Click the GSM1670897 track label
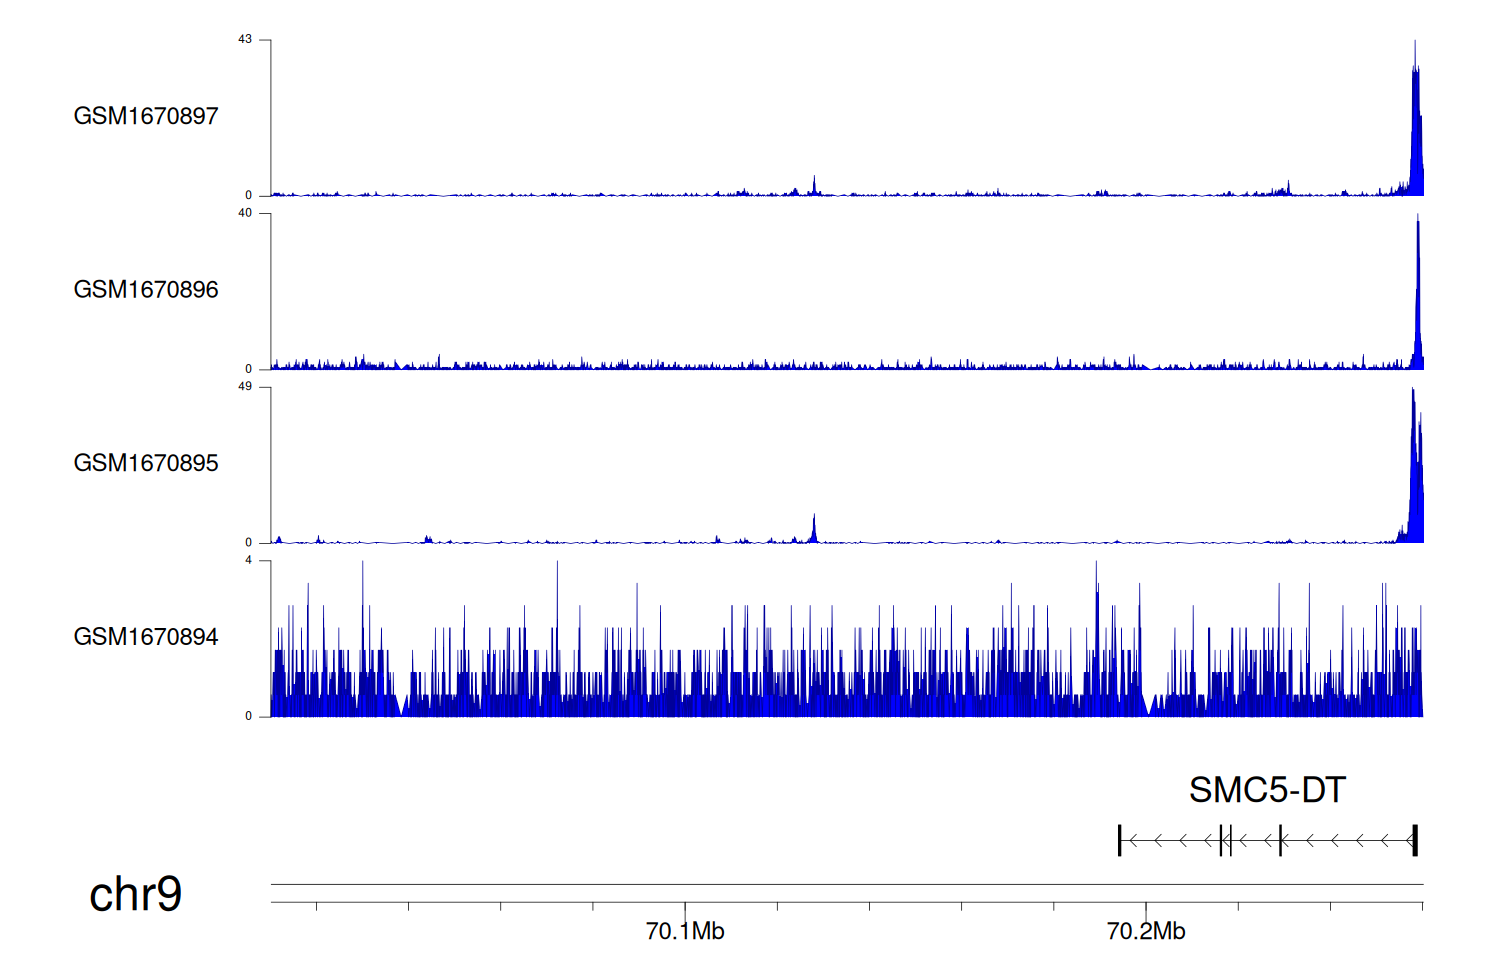 (x=145, y=116)
